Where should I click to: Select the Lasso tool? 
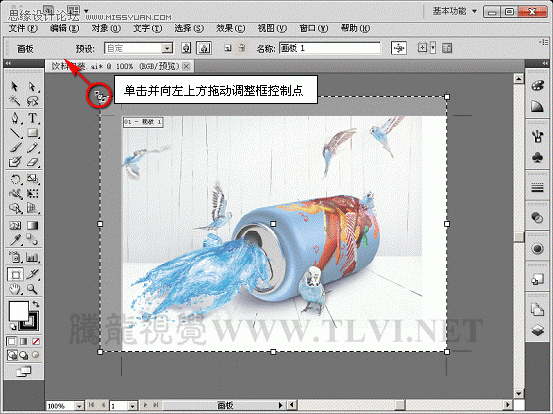tap(32, 101)
